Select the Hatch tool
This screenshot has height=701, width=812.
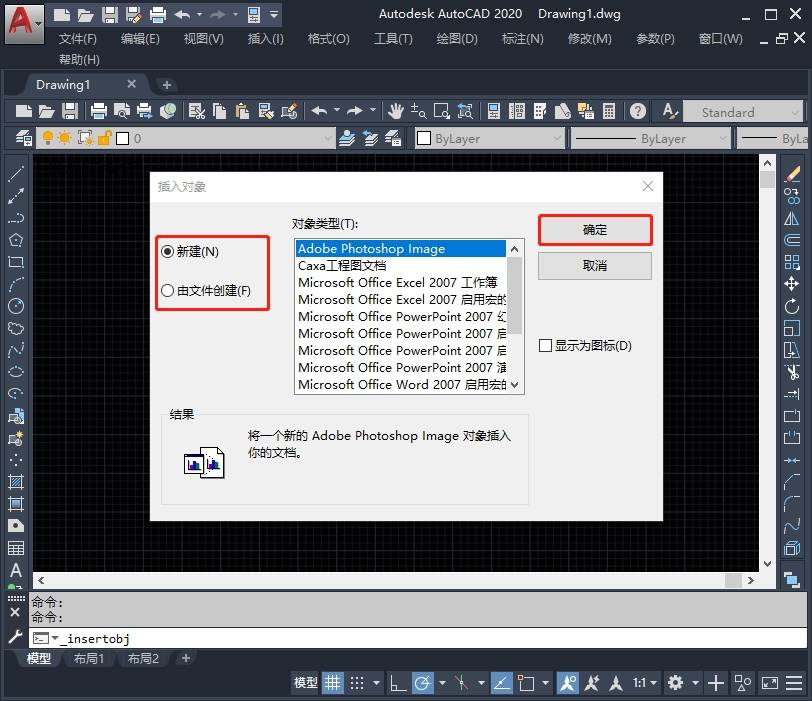pyautogui.click(x=16, y=482)
